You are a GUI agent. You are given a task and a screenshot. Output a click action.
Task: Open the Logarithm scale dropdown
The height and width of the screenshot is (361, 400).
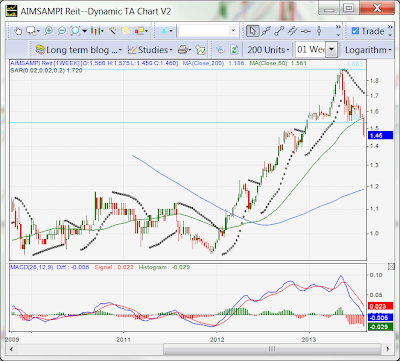pos(368,50)
